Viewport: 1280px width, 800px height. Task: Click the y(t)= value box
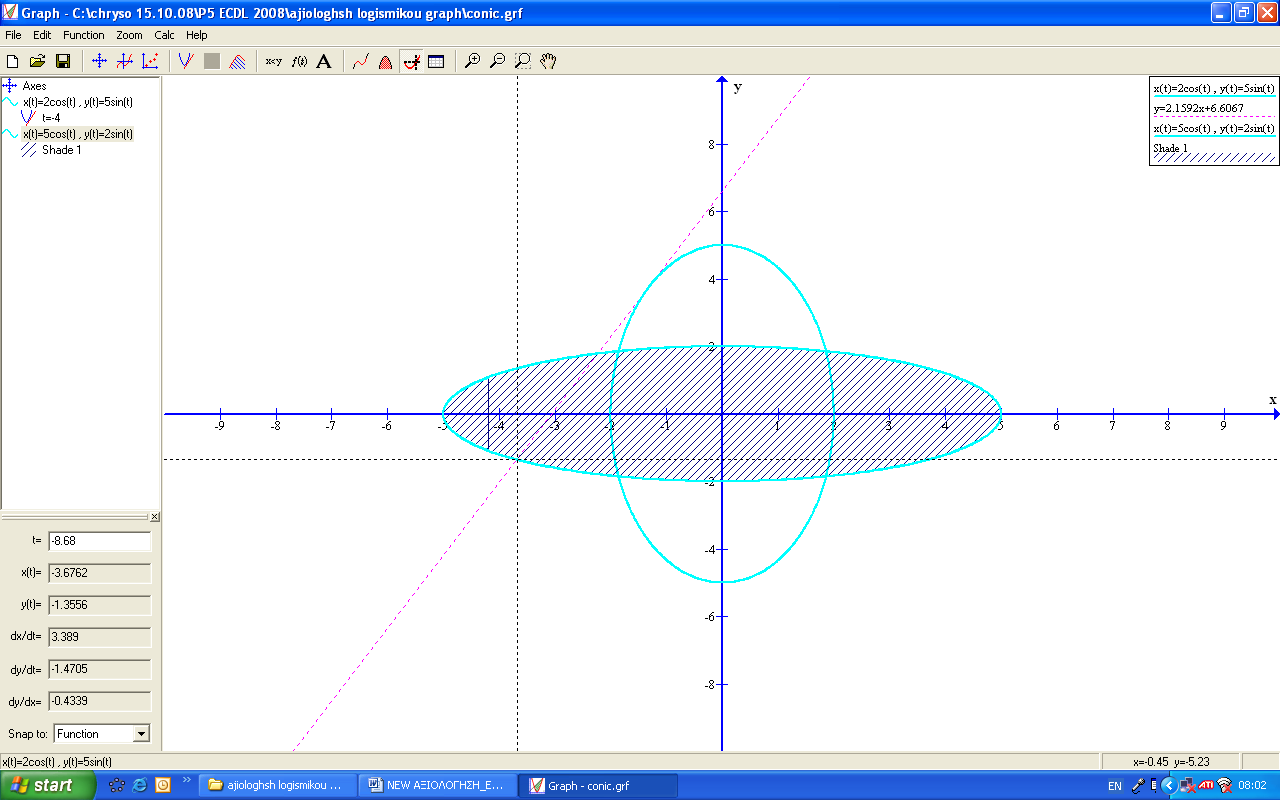point(99,605)
